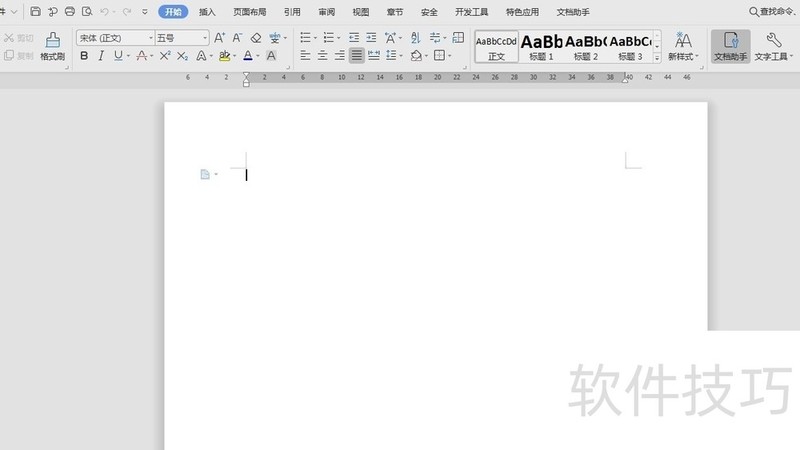Toggle Italic formatting

click(101, 56)
